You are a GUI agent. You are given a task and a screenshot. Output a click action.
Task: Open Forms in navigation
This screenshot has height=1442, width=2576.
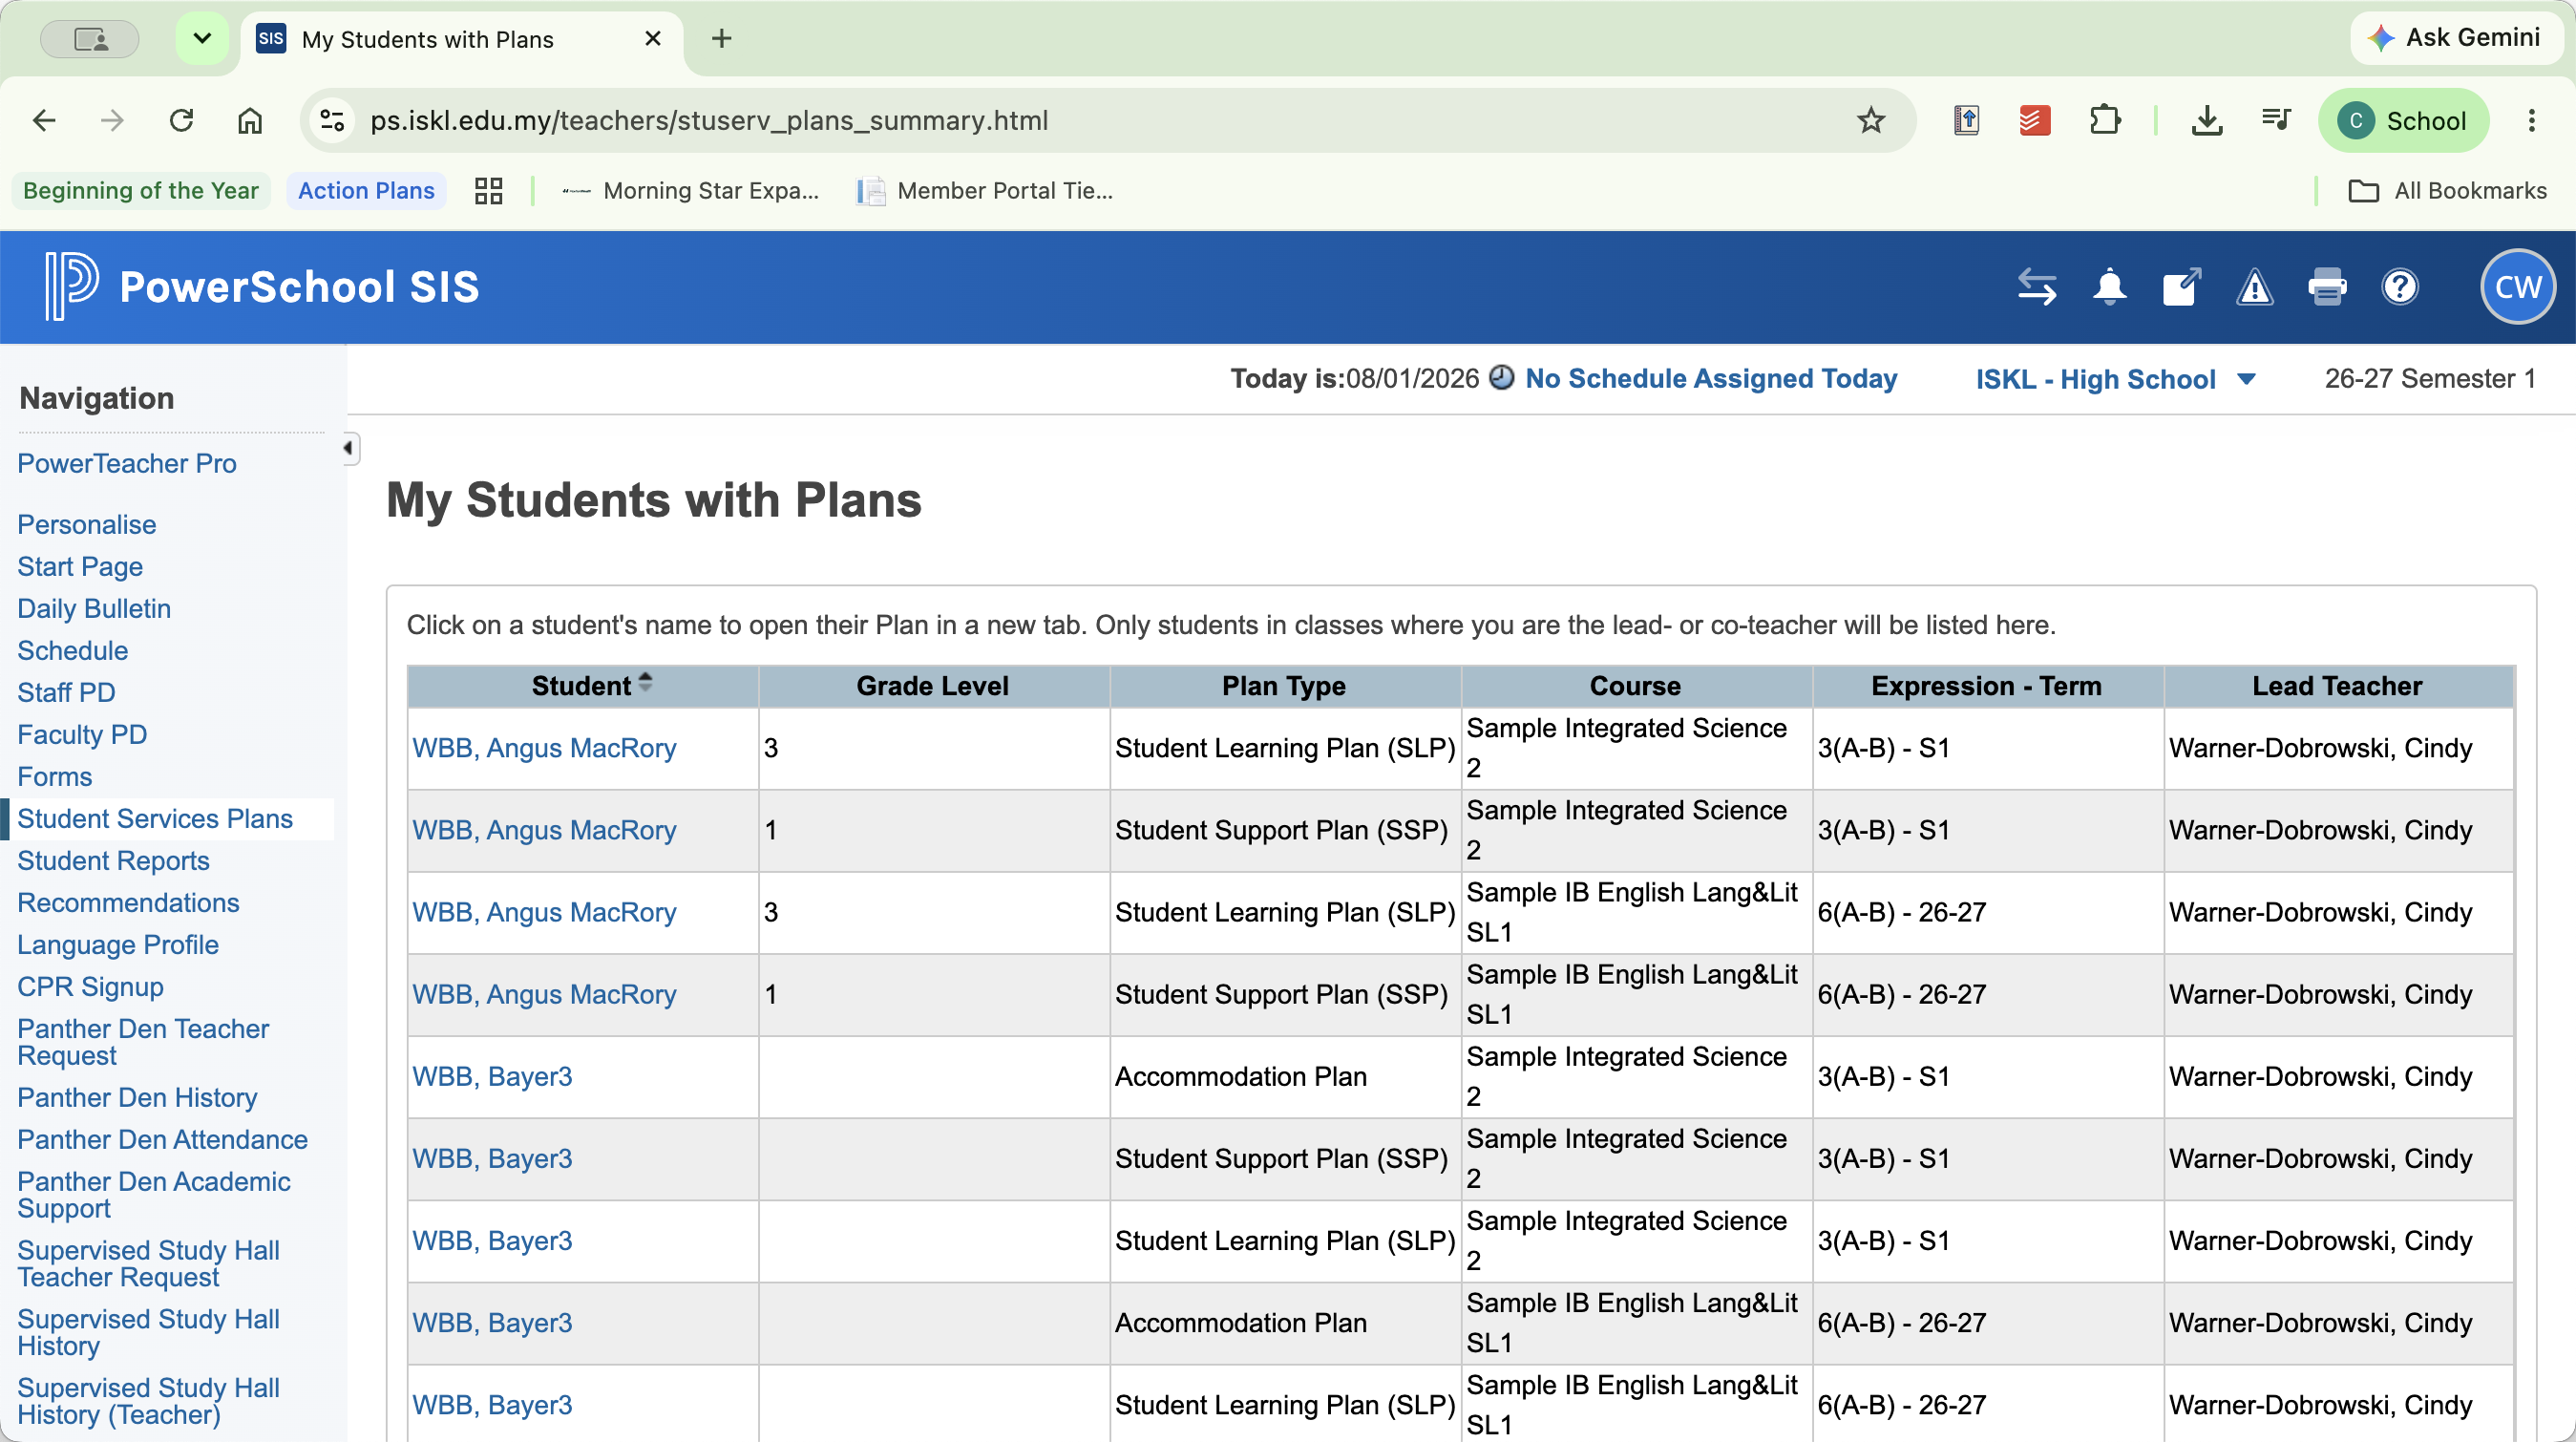tap(55, 776)
